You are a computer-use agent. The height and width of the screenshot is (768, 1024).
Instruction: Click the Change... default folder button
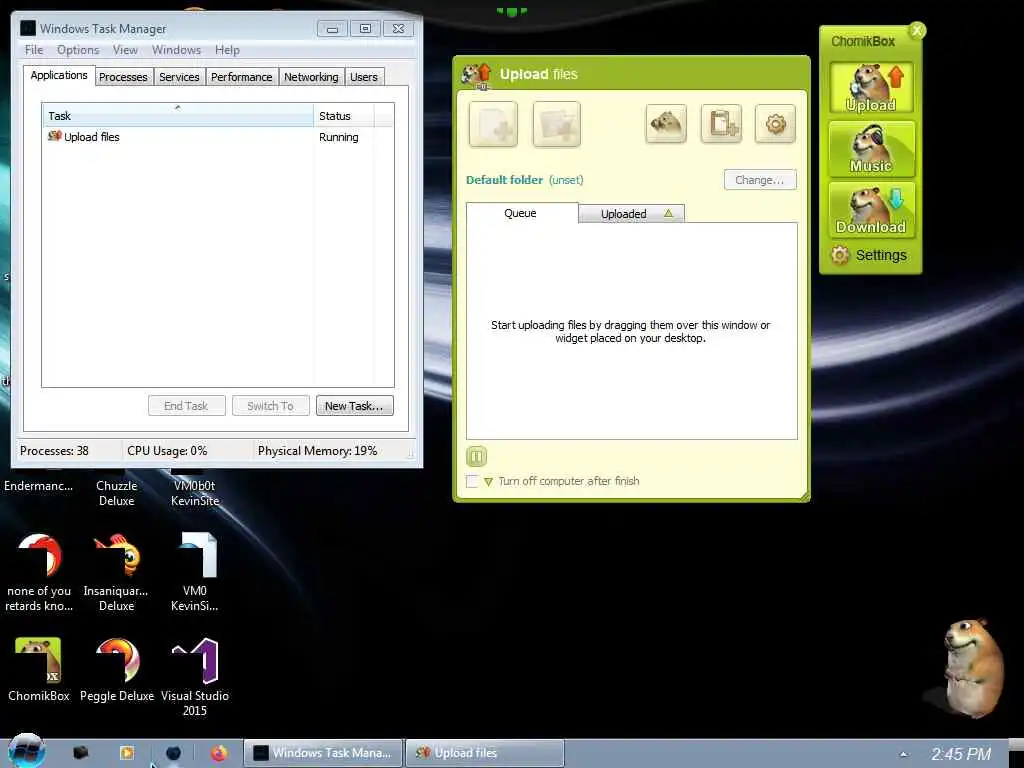760,180
